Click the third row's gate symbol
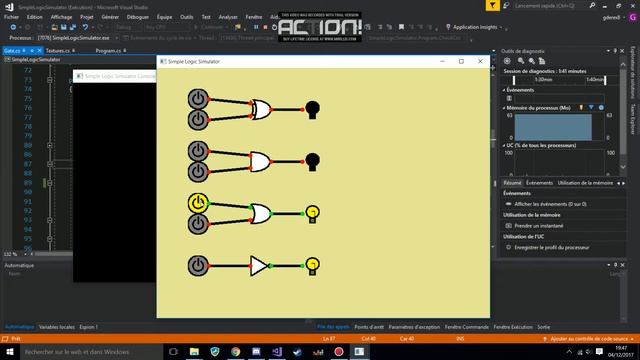This screenshot has height=360, width=640. pos(260,213)
